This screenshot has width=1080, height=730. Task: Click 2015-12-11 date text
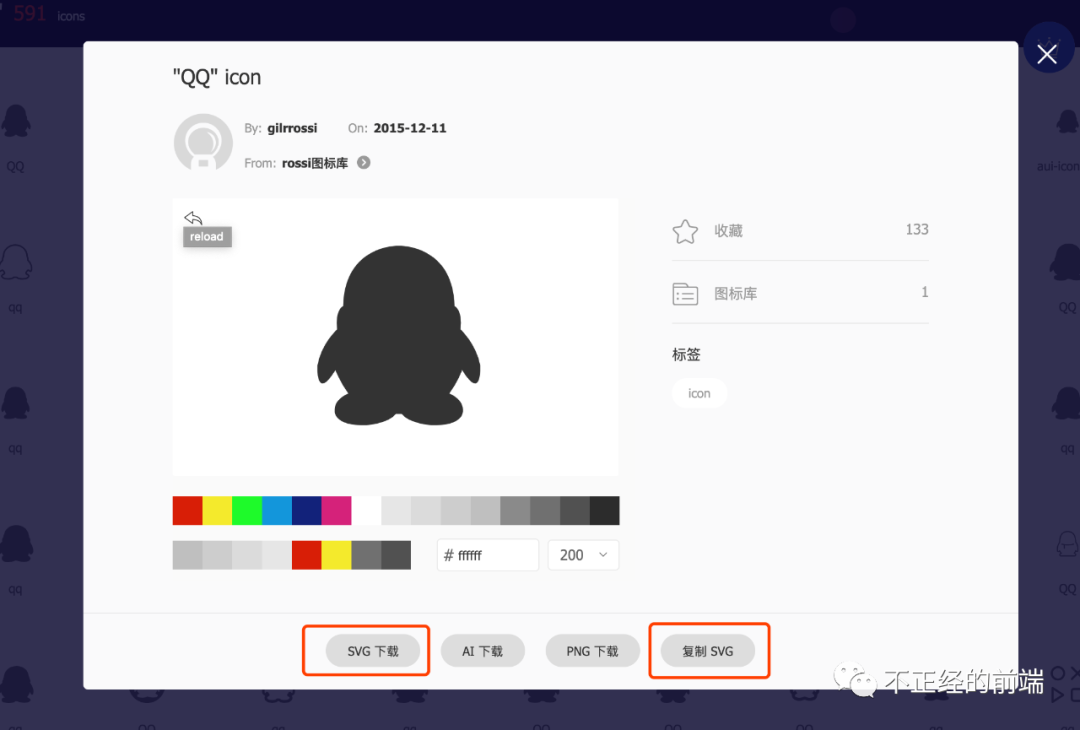[x=410, y=128]
